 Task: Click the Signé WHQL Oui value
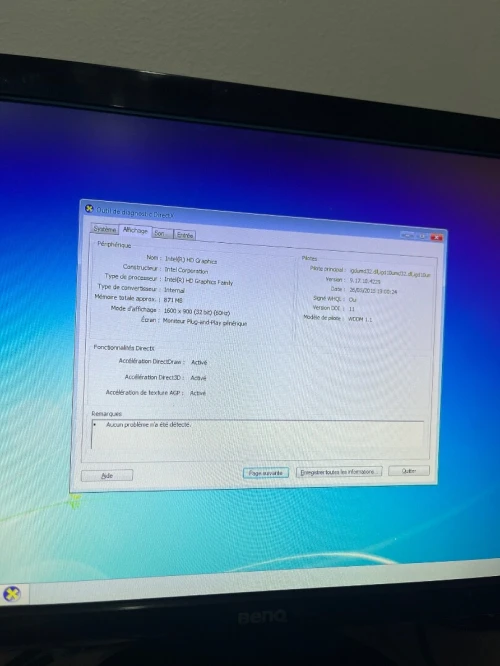point(353,299)
